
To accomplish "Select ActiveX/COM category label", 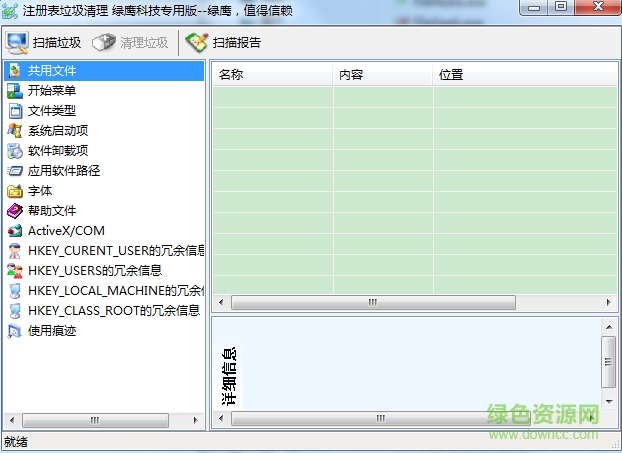I will point(66,230).
